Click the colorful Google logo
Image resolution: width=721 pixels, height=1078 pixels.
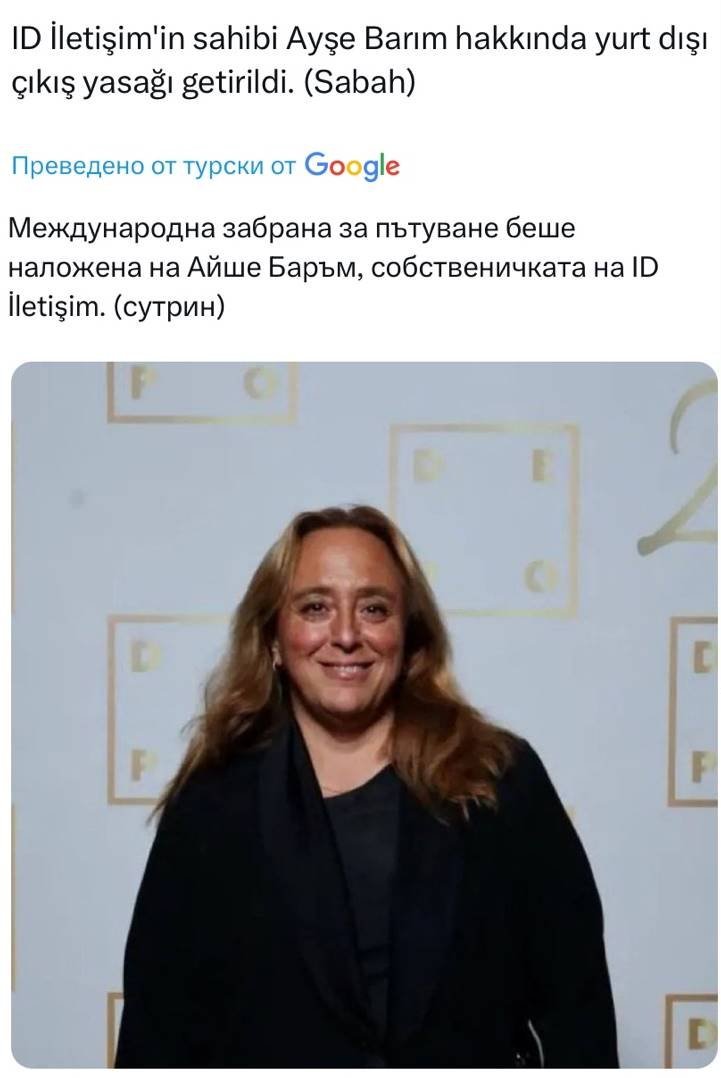click(x=352, y=166)
